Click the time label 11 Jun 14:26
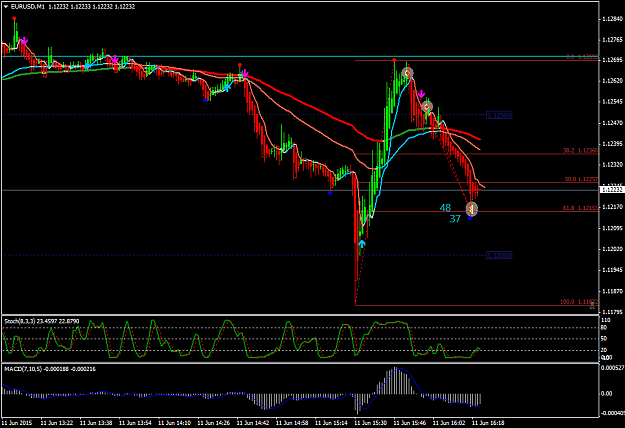 click(x=214, y=422)
